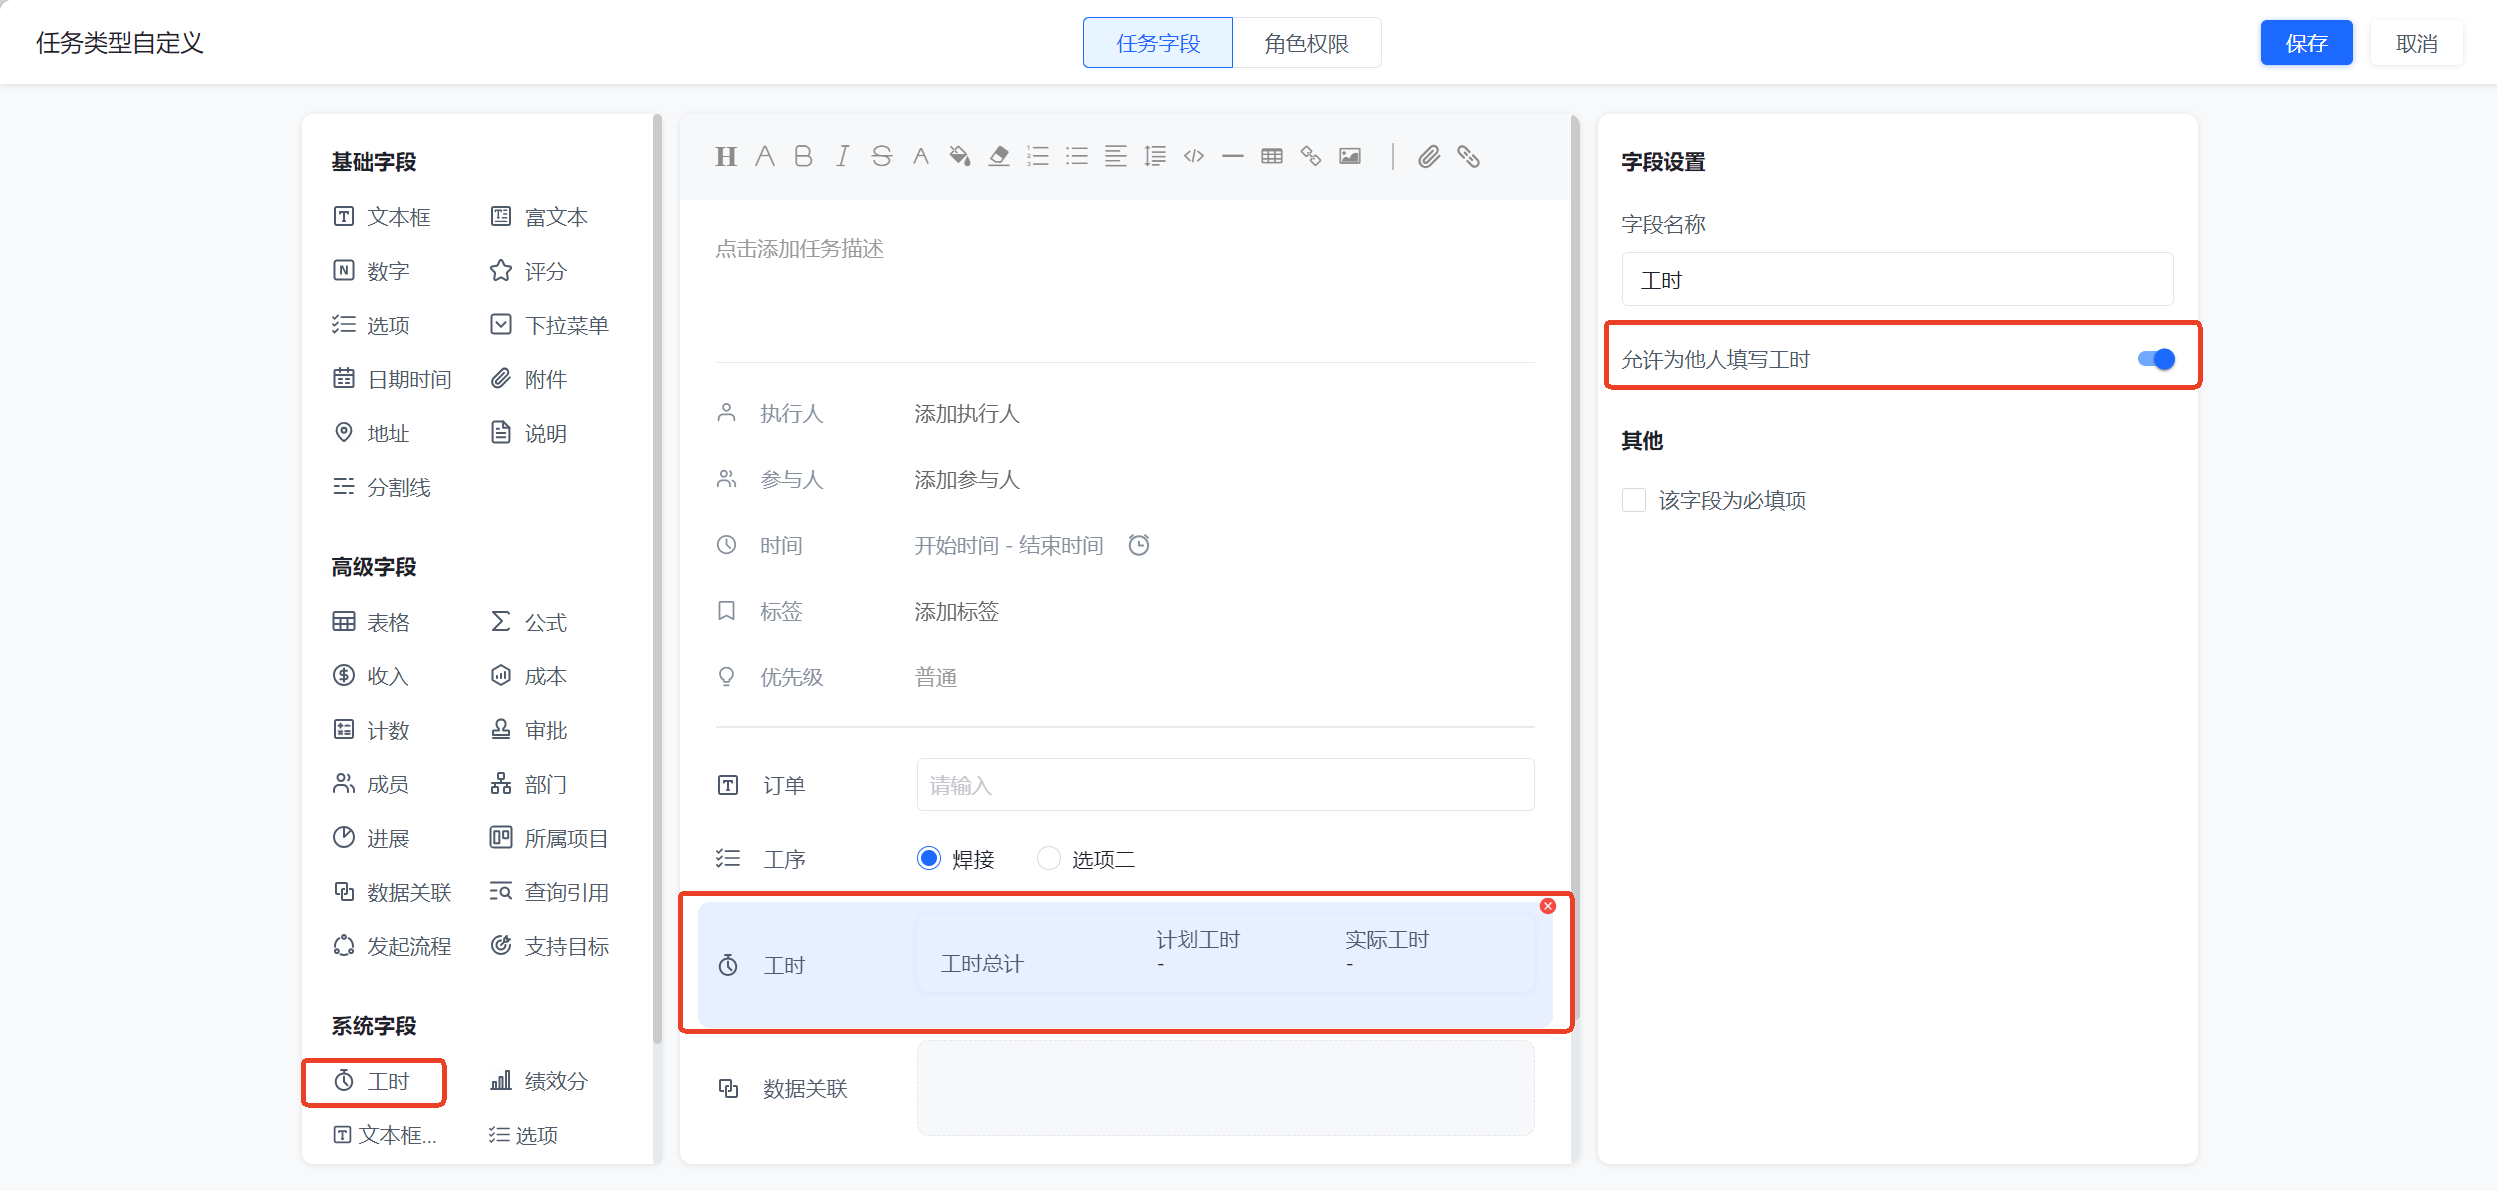This screenshot has height=1191, width=2497.
Task: Check 该字段为必填项 checkbox
Action: point(1634,500)
